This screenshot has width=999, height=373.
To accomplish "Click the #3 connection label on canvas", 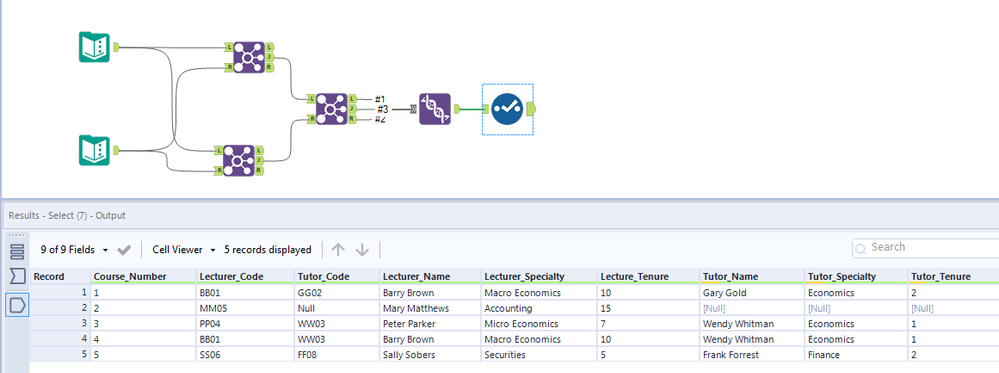I will coord(382,109).
